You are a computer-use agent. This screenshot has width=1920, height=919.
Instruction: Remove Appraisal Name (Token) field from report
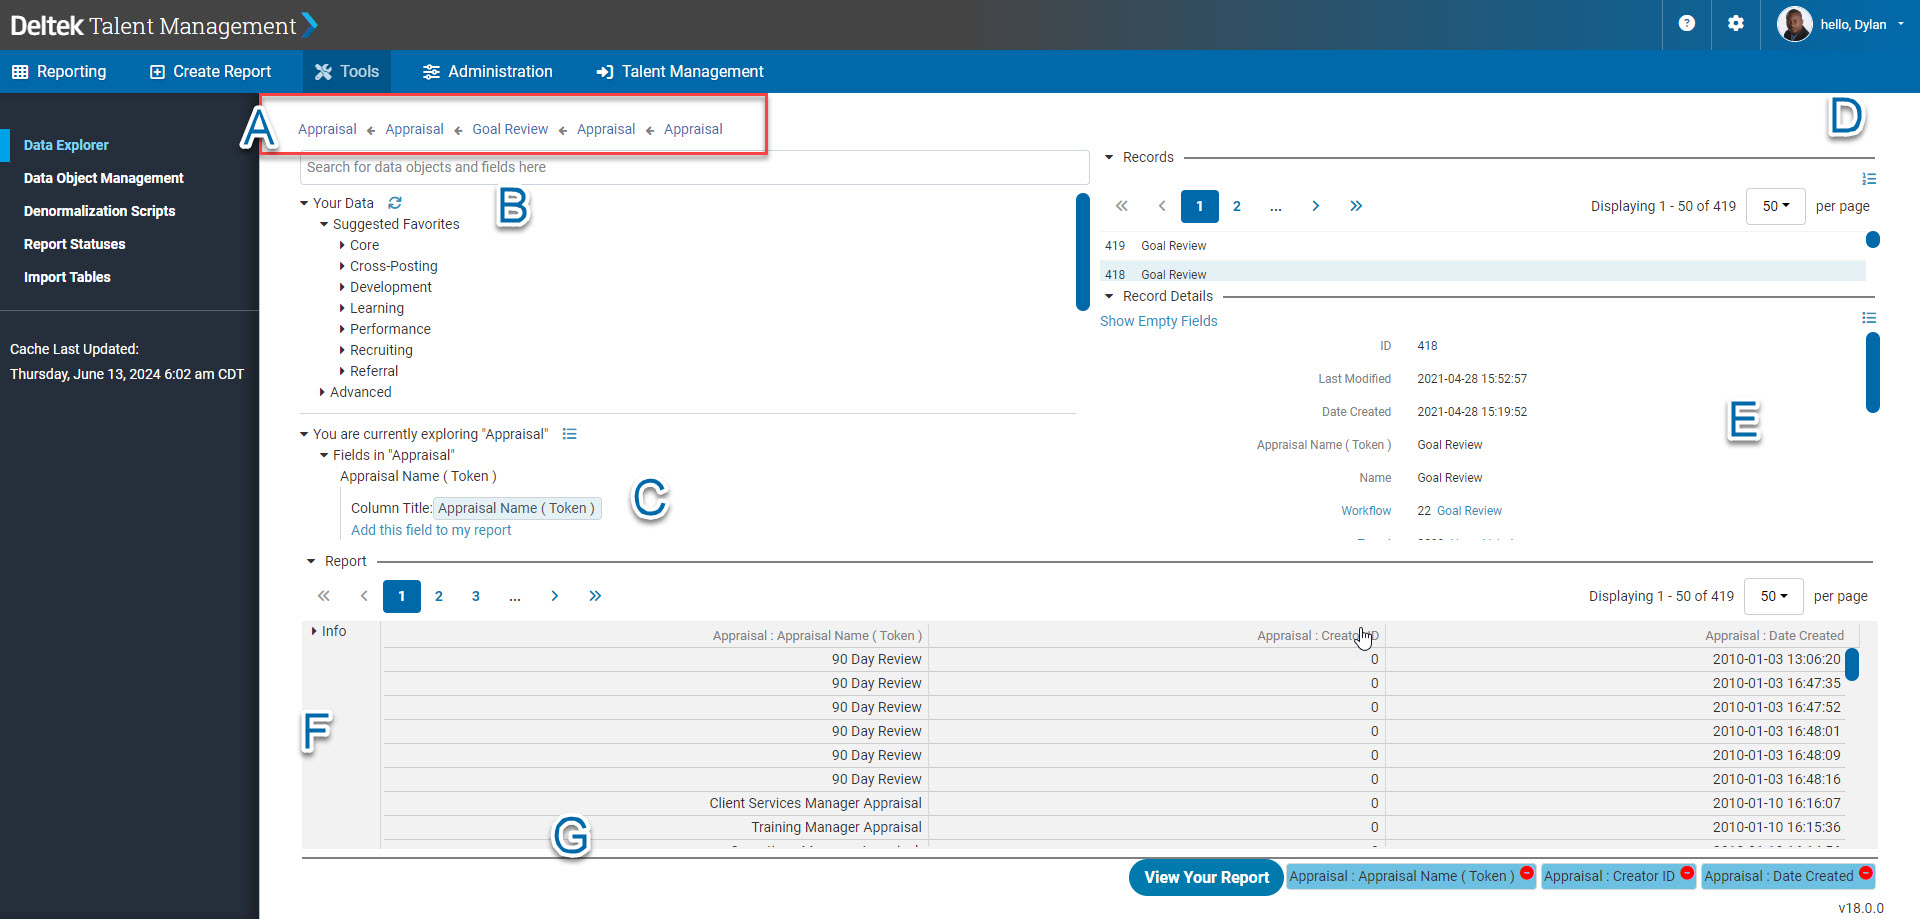click(1527, 873)
